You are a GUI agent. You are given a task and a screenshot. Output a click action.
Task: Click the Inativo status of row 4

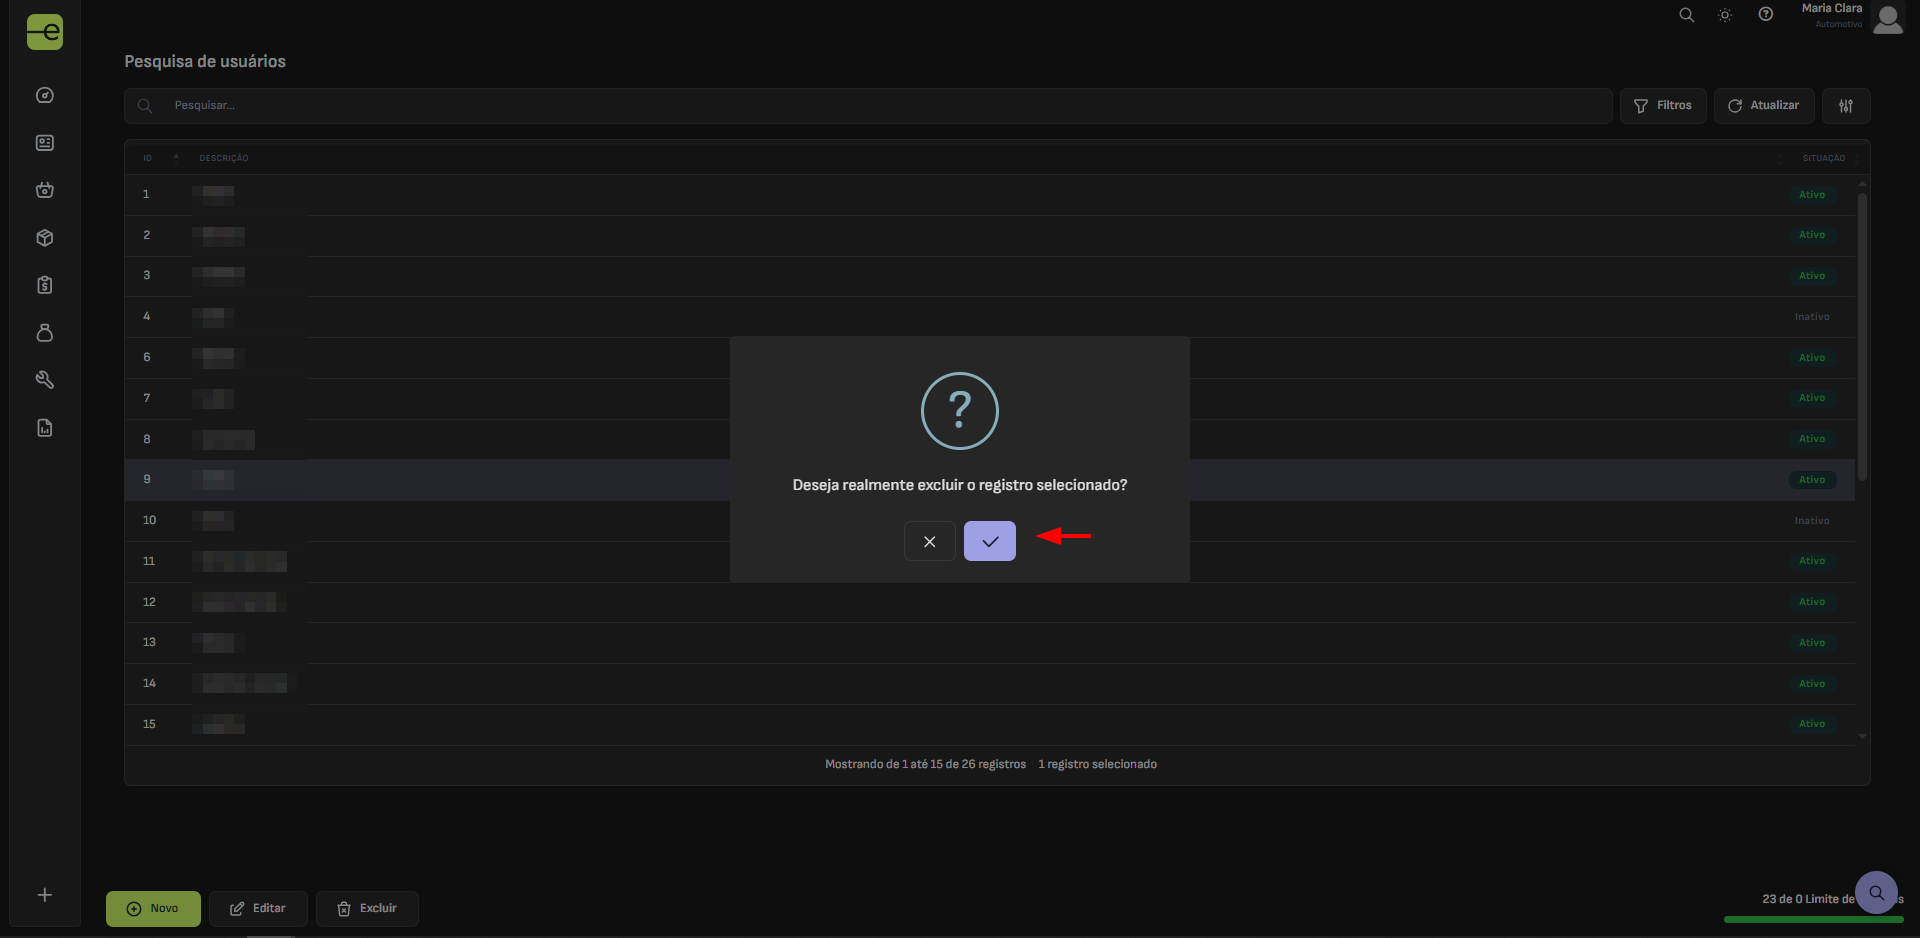(1812, 317)
